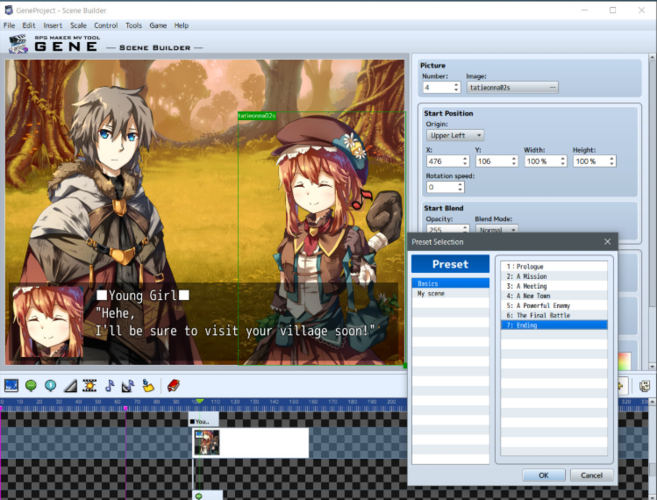The height and width of the screenshot is (500, 657).
Task: Select the gray fade gradient tool
Action: tap(70, 386)
